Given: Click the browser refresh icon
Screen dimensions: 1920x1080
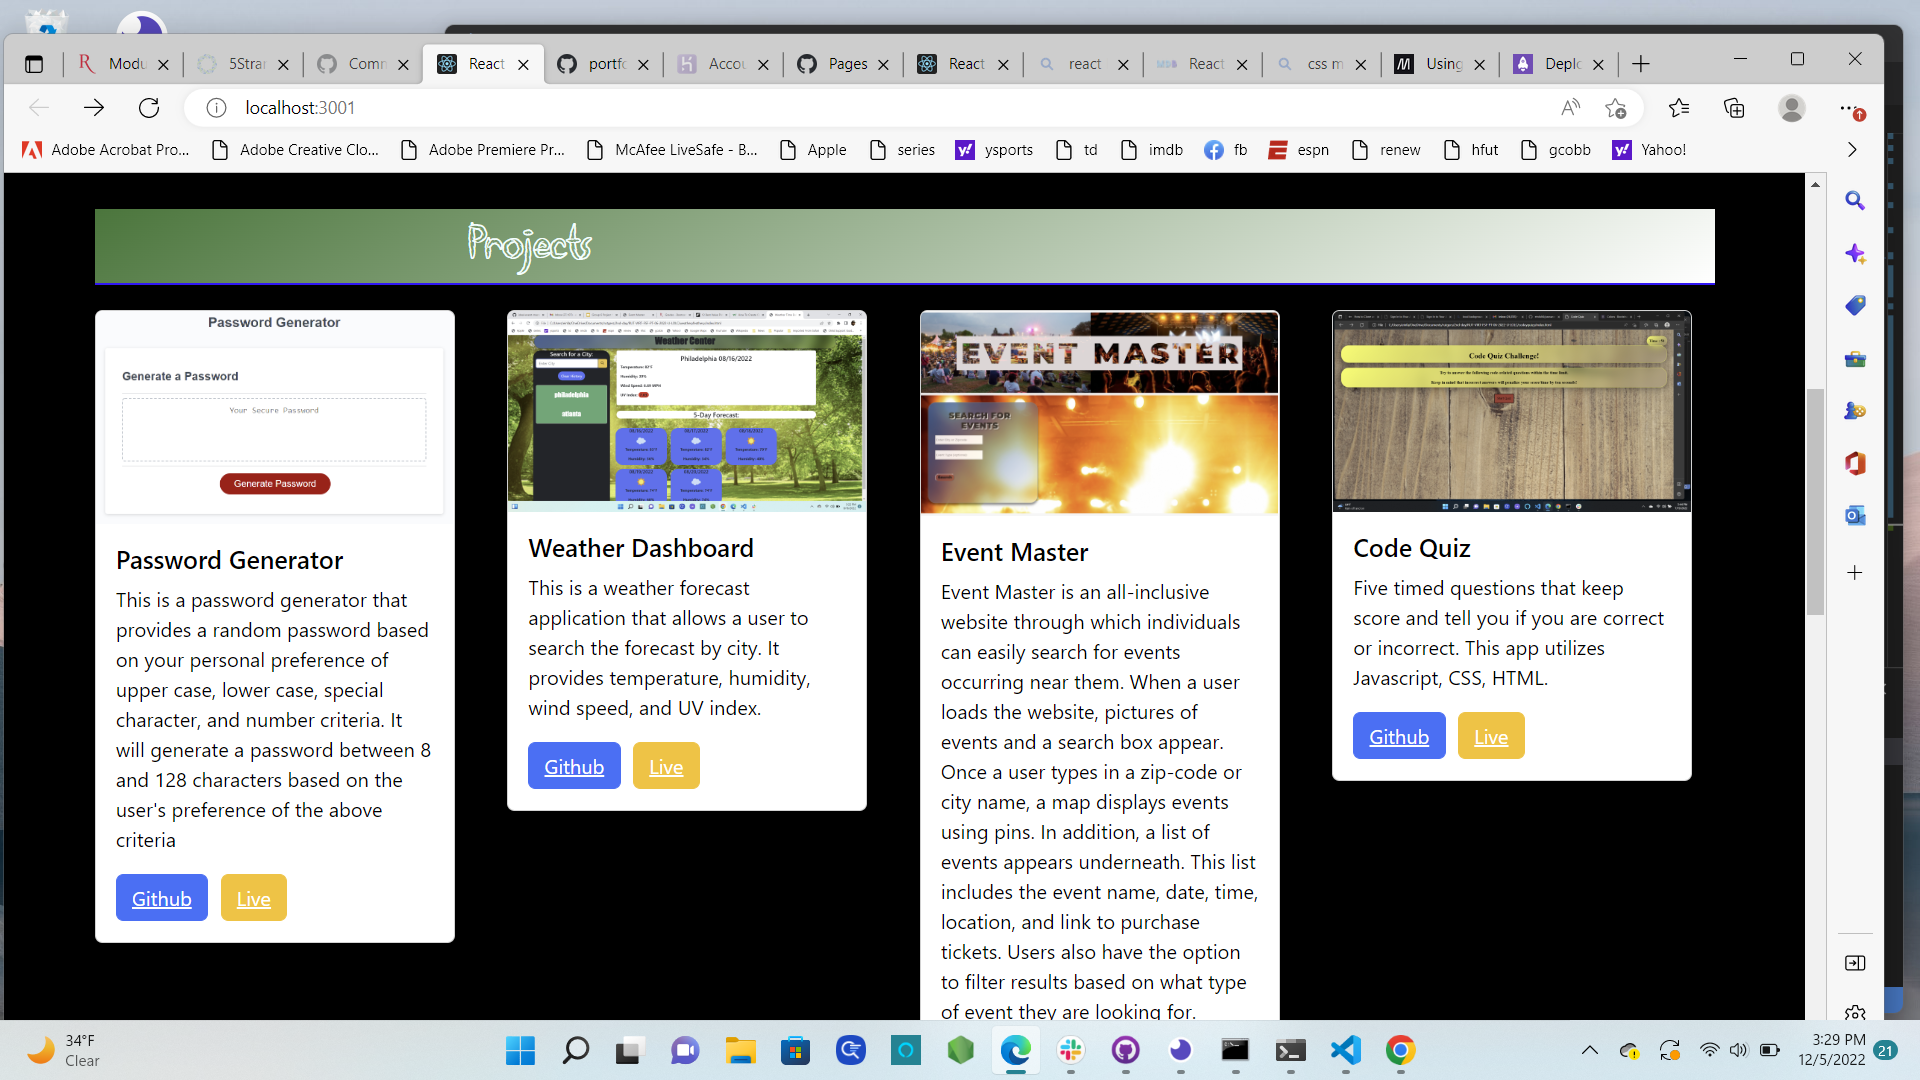Looking at the screenshot, I should point(149,108).
